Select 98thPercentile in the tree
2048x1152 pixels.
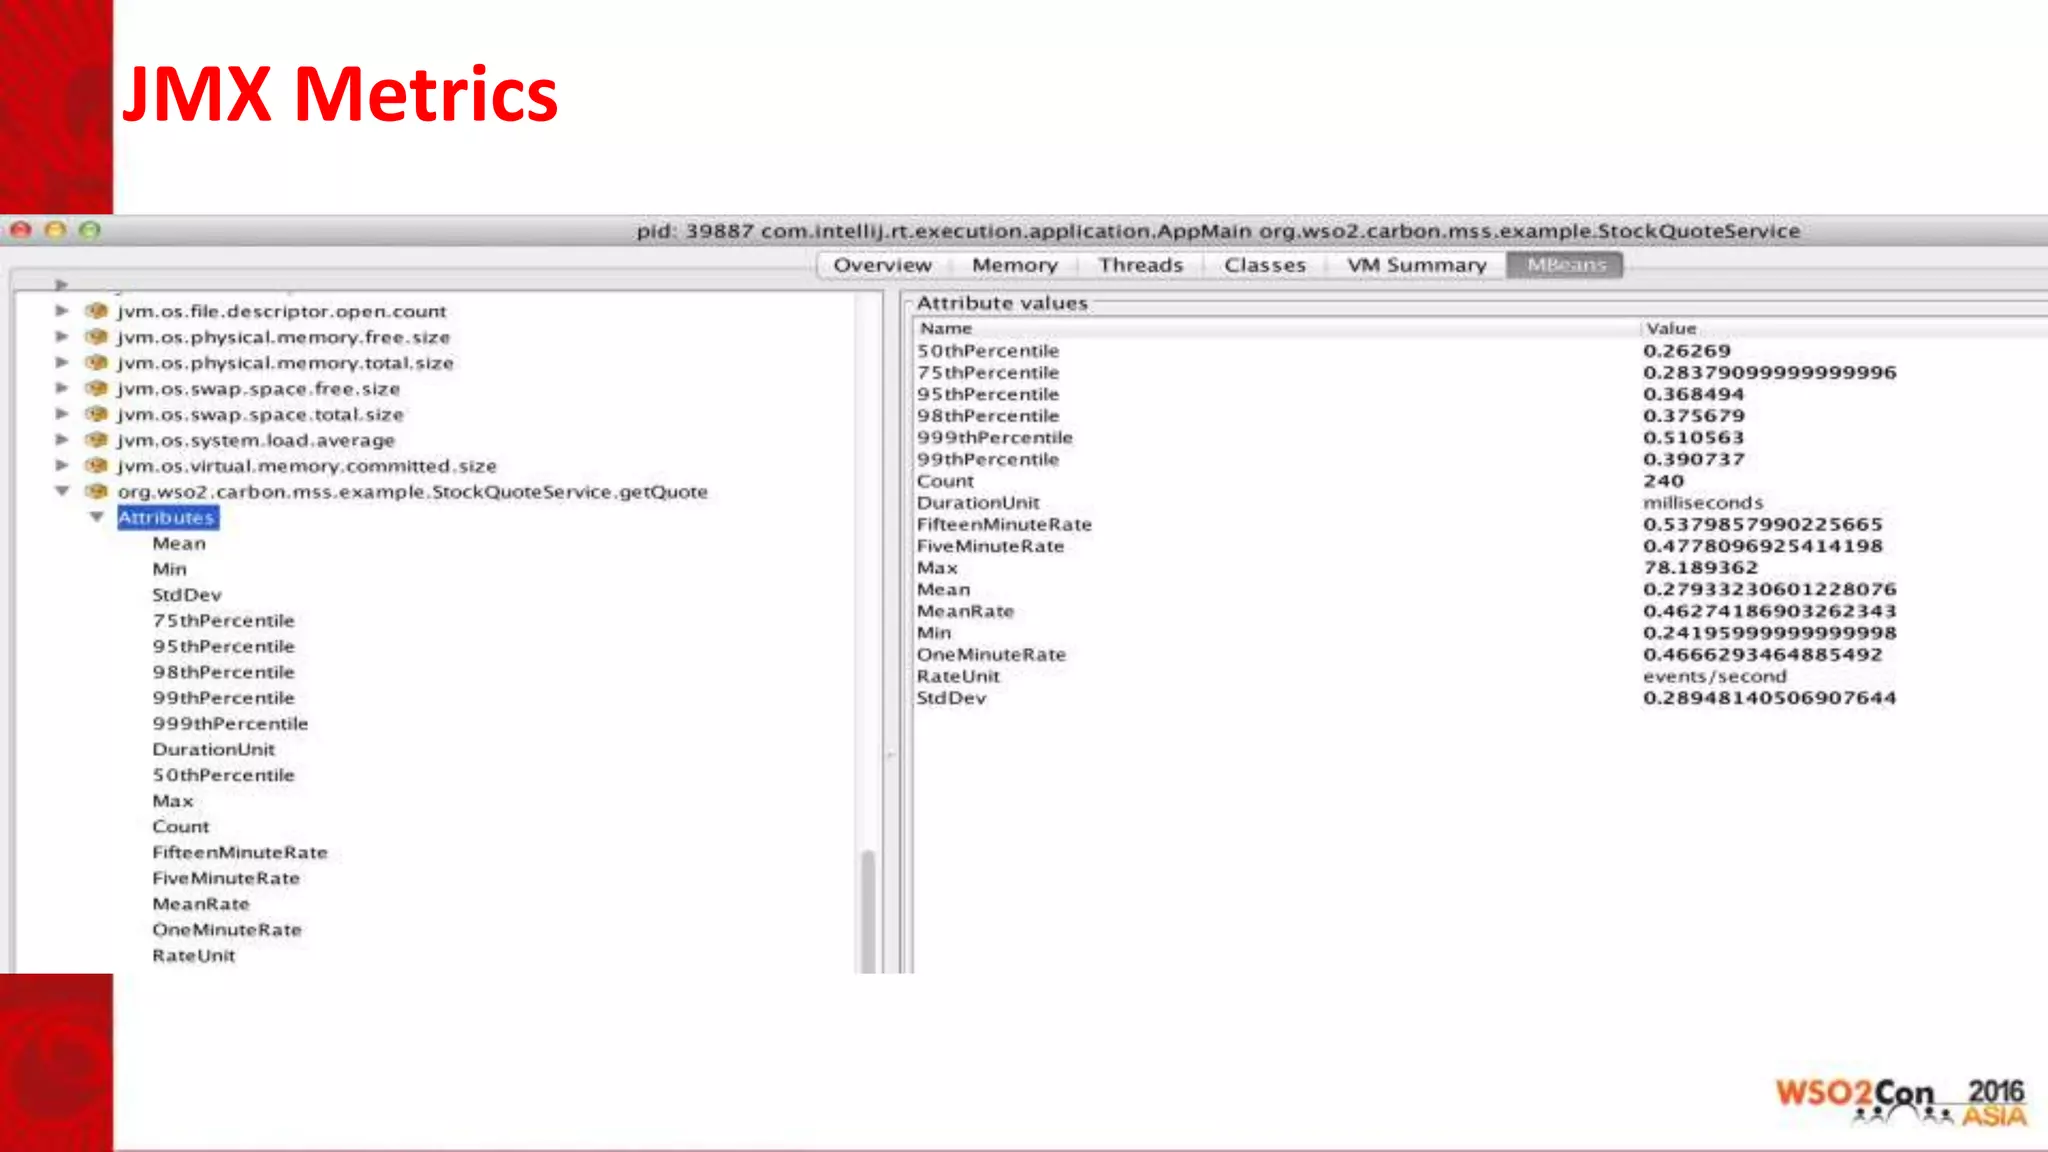(x=223, y=672)
